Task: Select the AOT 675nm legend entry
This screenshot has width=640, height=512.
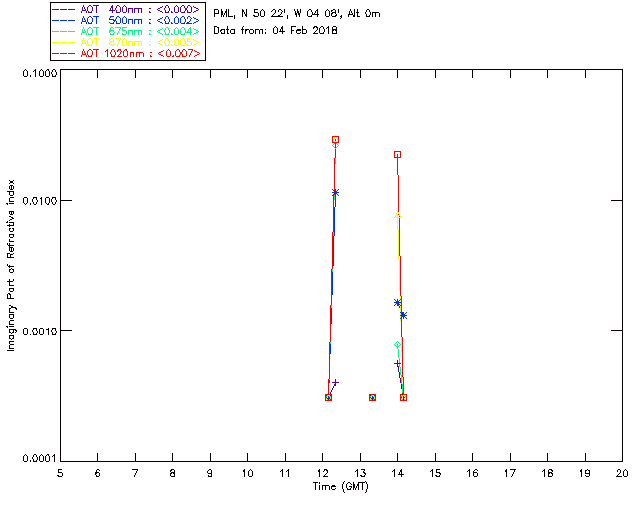Action: tap(127, 31)
